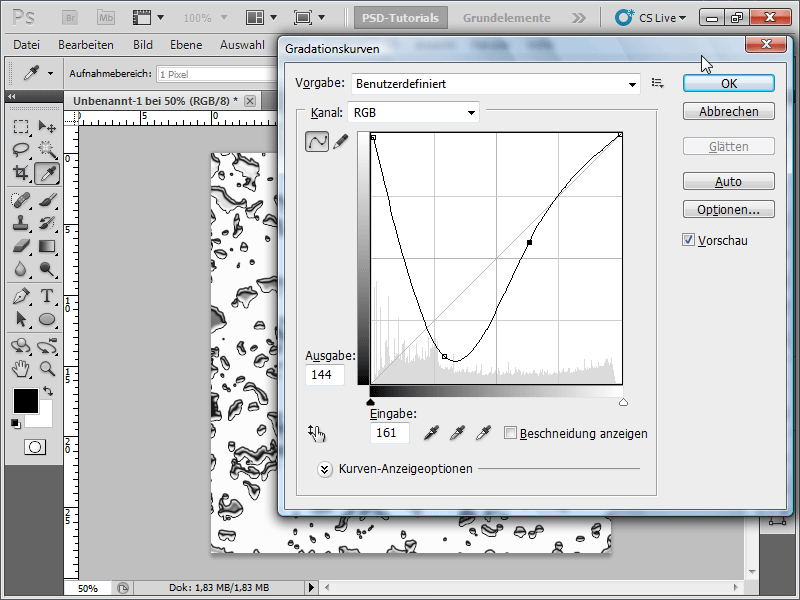Viewport: 800px width, 600px height.
Task: Select the Eraser tool
Action: (x=21, y=246)
